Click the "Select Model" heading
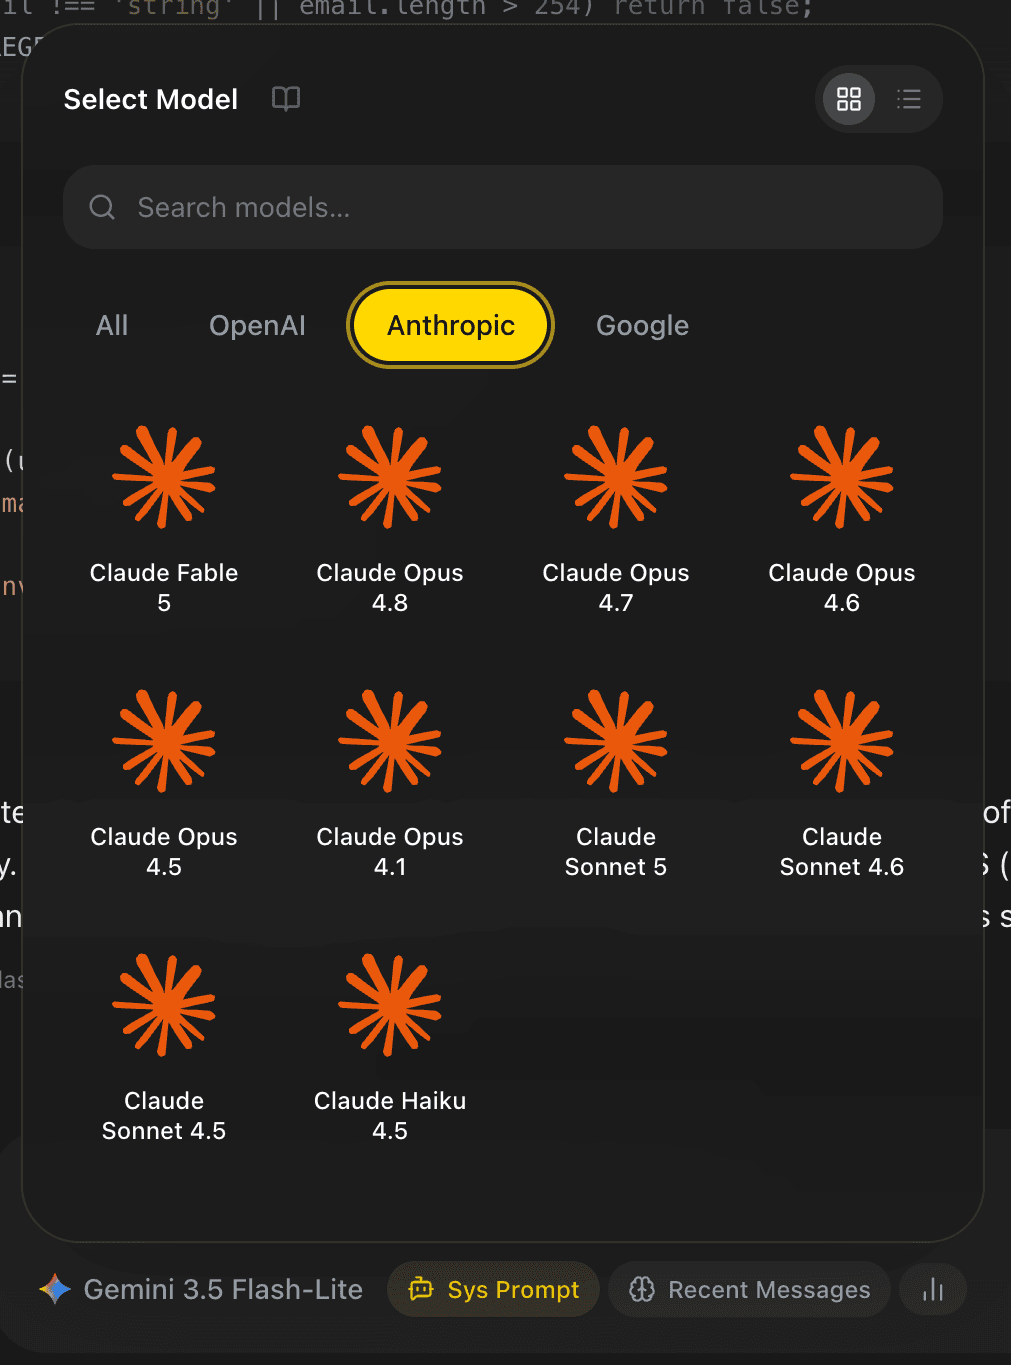 (151, 99)
